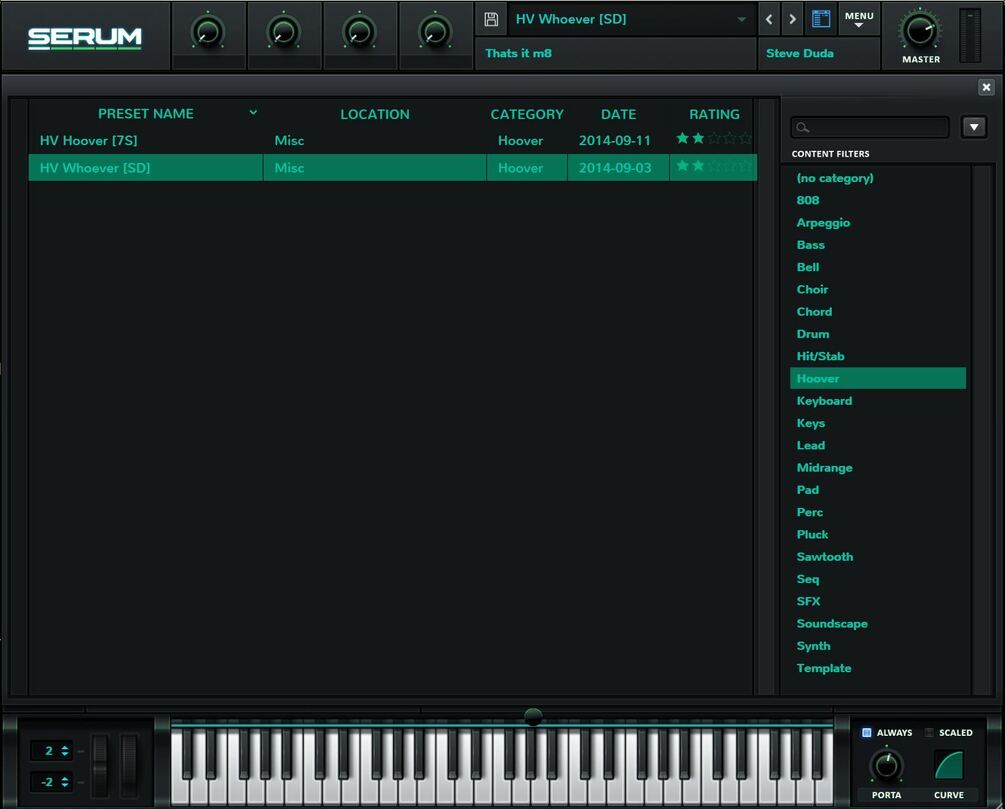Filter presets by Hit/Stab category

coord(820,356)
